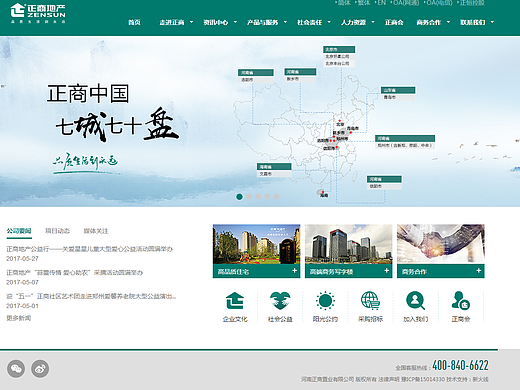Select the fourth banner slide dot
Screen dimensions: 520x390
point(267,197)
